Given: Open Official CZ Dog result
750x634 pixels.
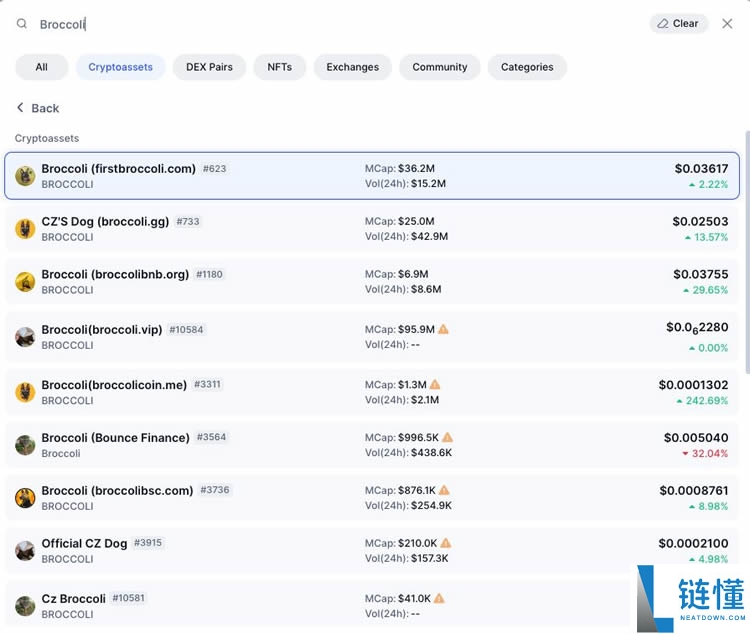Looking at the screenshot, I should [x=372, y=551].
